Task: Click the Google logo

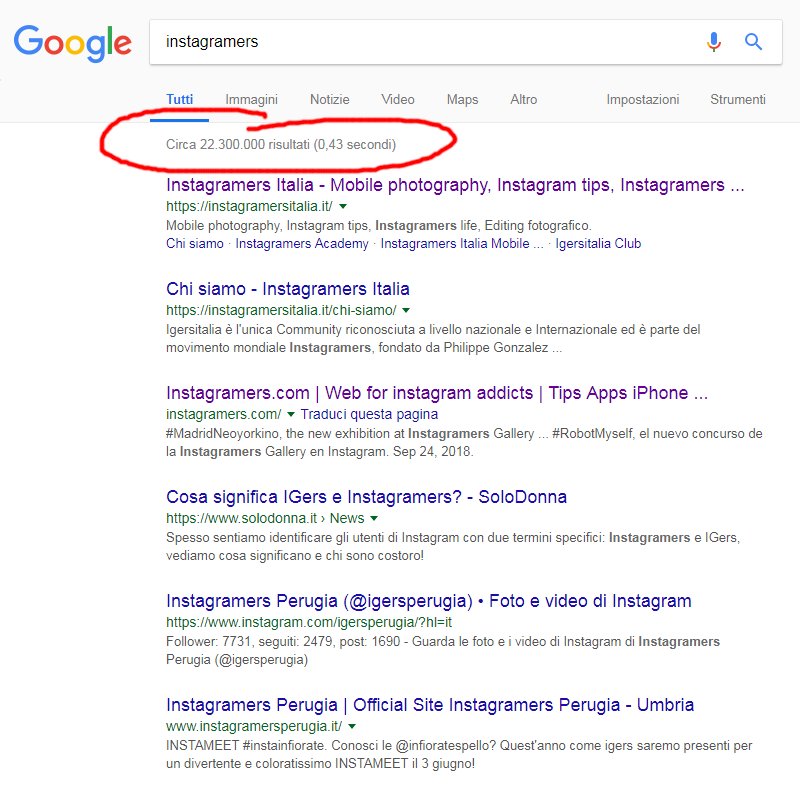Action: pos(72,43)
